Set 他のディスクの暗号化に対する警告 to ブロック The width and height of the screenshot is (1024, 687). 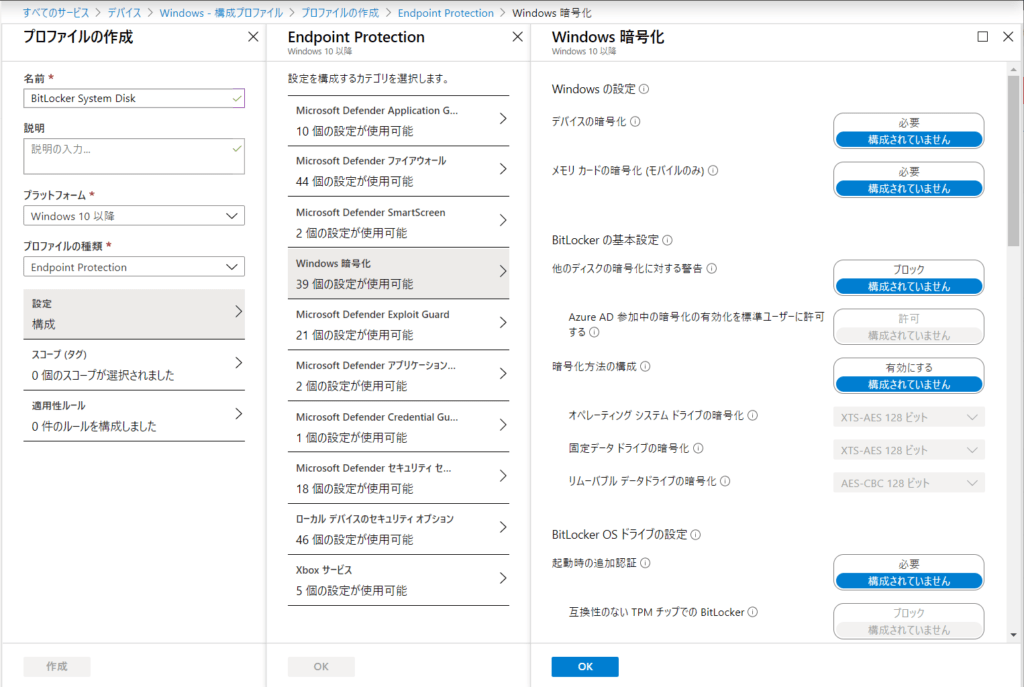click(908, 270)
